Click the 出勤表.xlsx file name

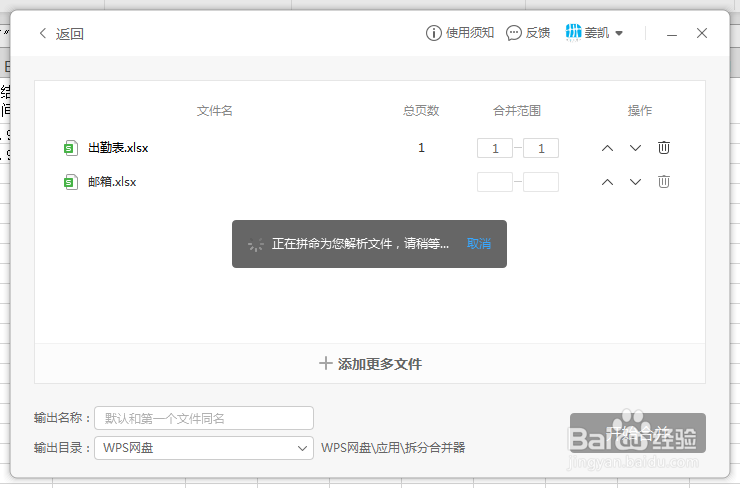click(x=118, y=148)
